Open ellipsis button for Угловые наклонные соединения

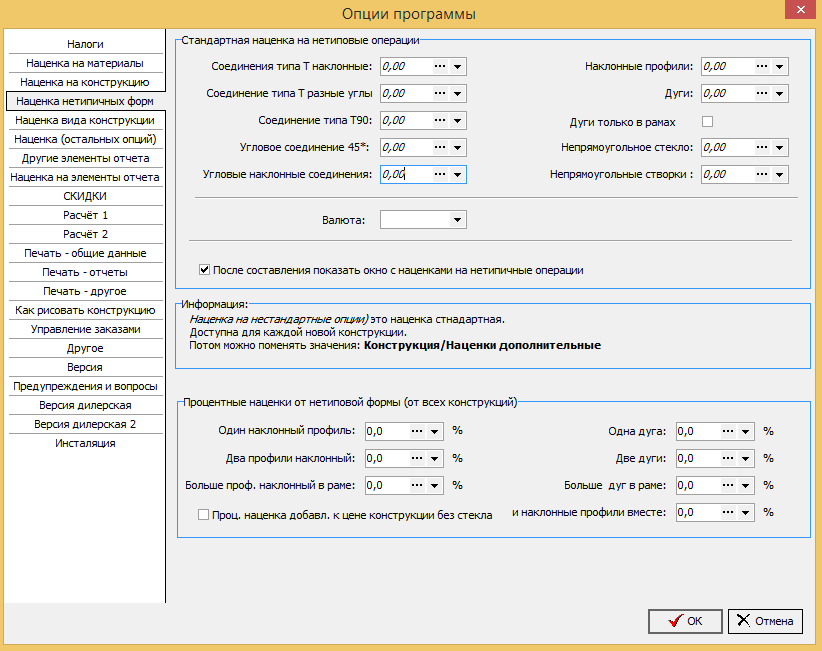coord(440,175)
